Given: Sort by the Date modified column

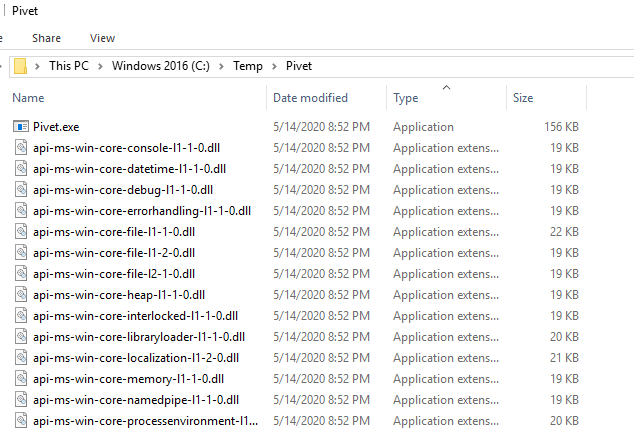Looking at the screenshot, I should 310,98.
